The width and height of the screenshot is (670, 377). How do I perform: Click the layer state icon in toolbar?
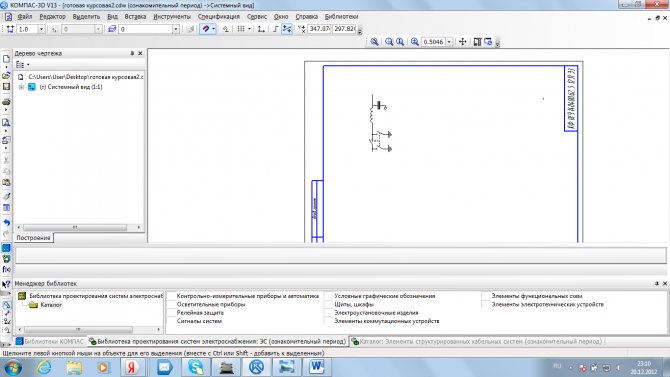point(112,29)
